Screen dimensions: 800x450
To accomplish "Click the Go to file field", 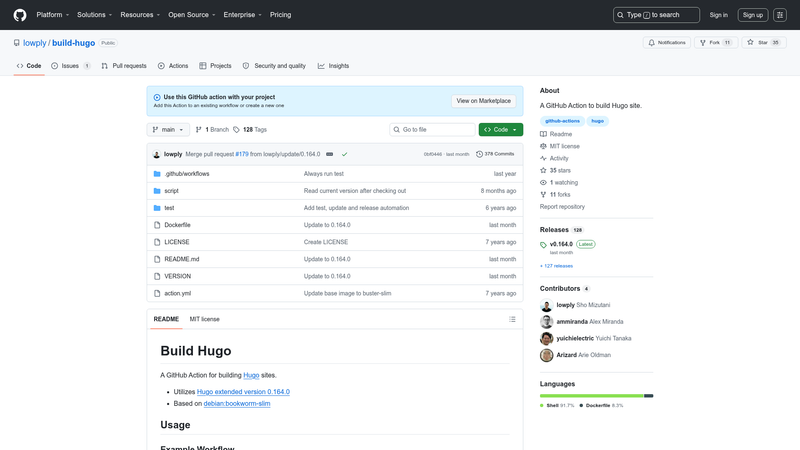I will click(x=432, y=130).
